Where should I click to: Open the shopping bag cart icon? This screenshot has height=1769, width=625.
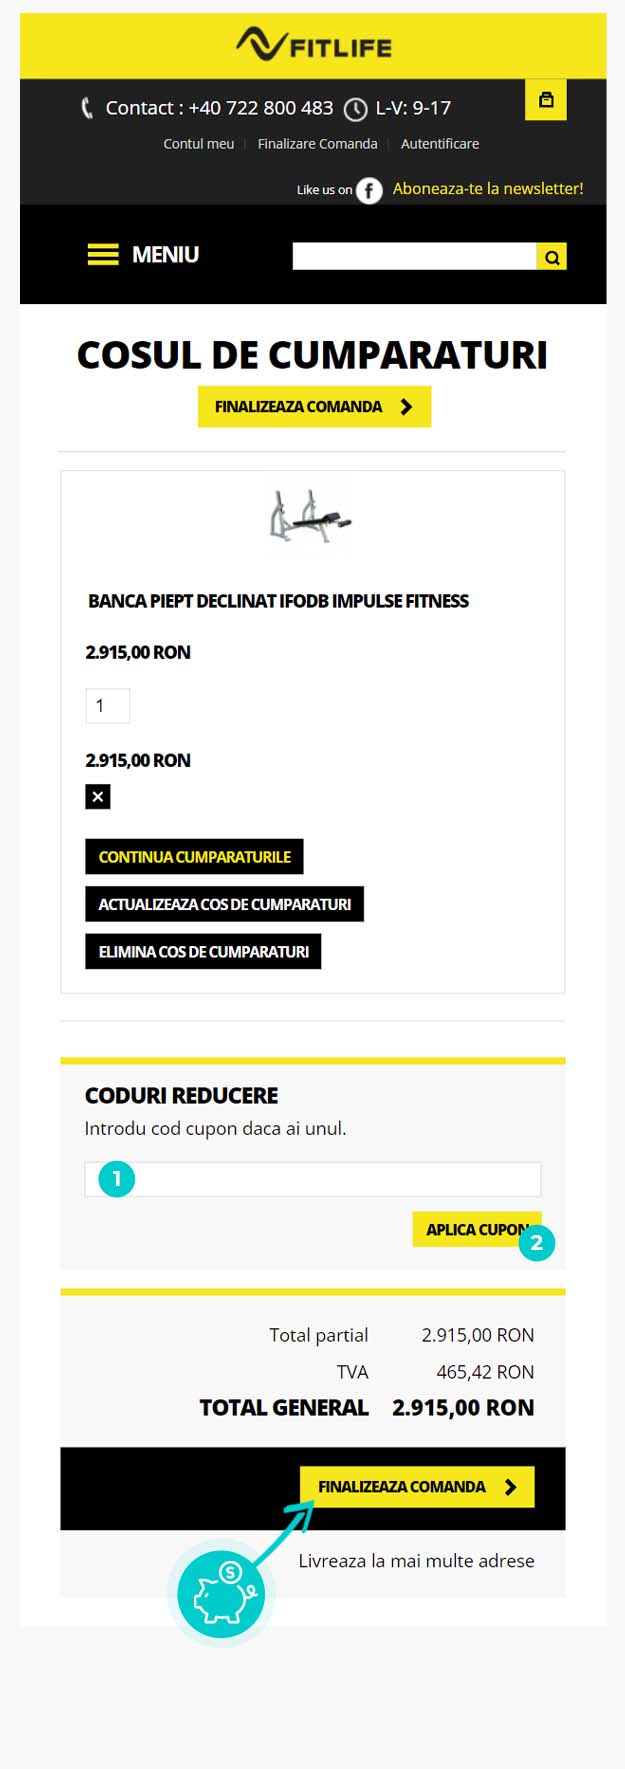click(546, 100)
